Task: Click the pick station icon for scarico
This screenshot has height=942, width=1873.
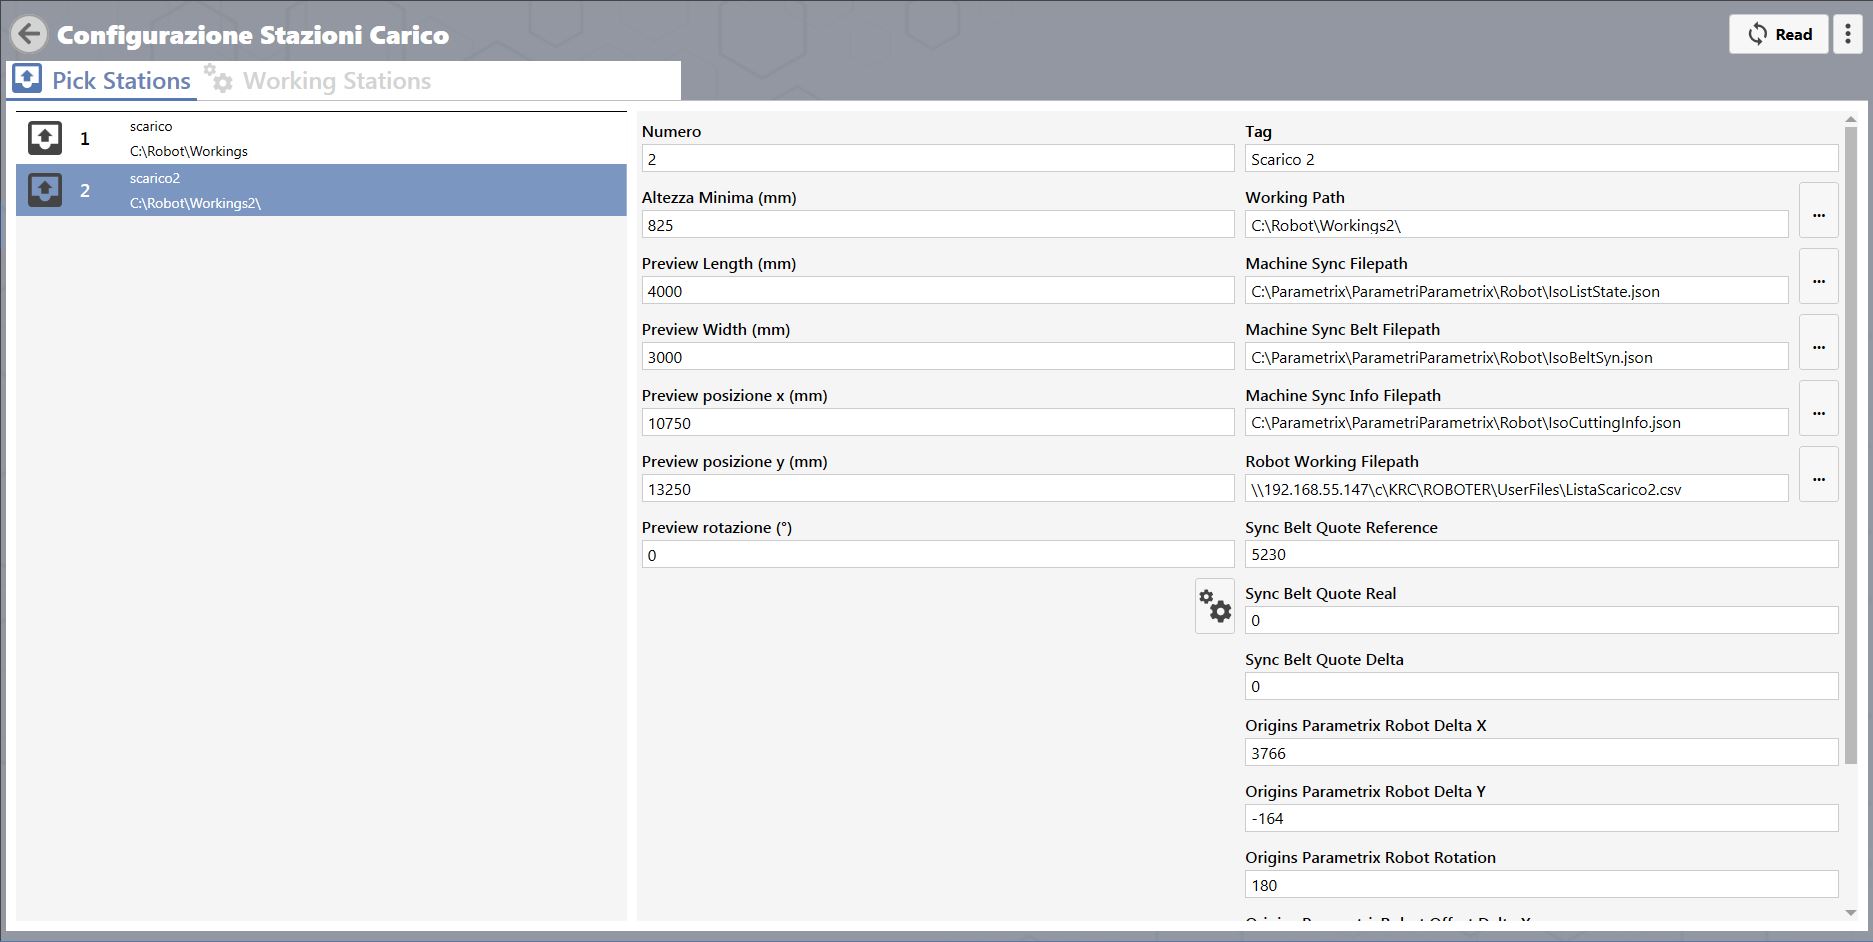Action: (45, 138)
